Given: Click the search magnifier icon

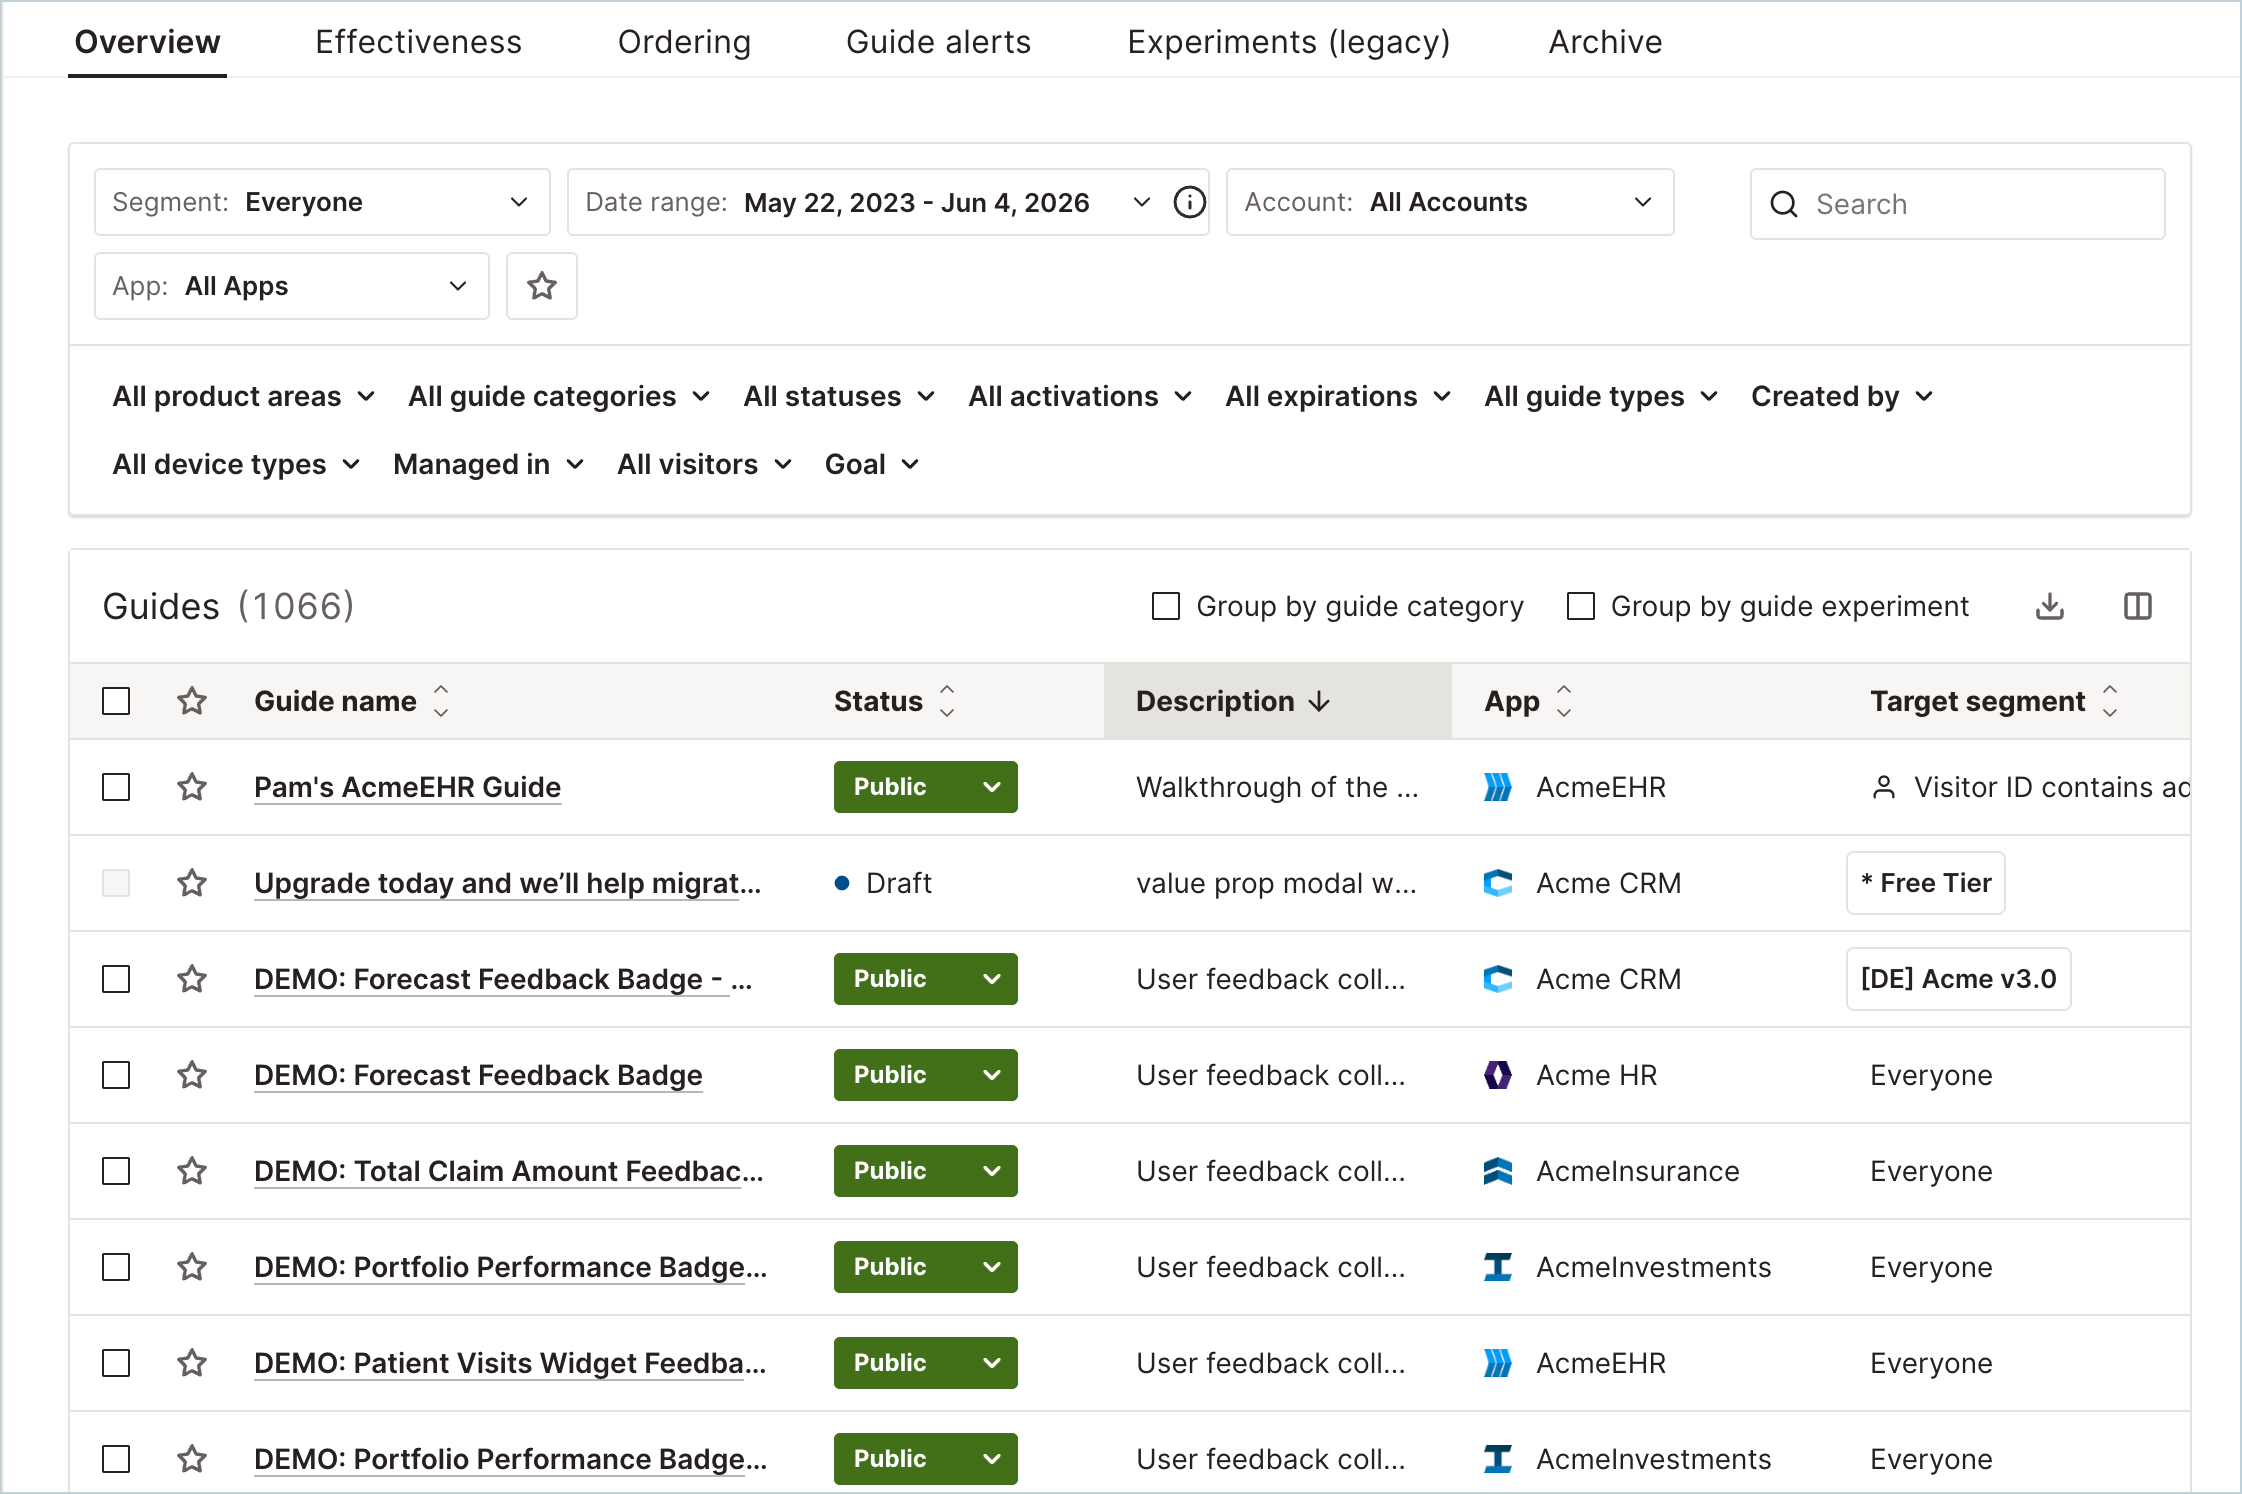Looking at the screenshot, I should click(1784, 204).
